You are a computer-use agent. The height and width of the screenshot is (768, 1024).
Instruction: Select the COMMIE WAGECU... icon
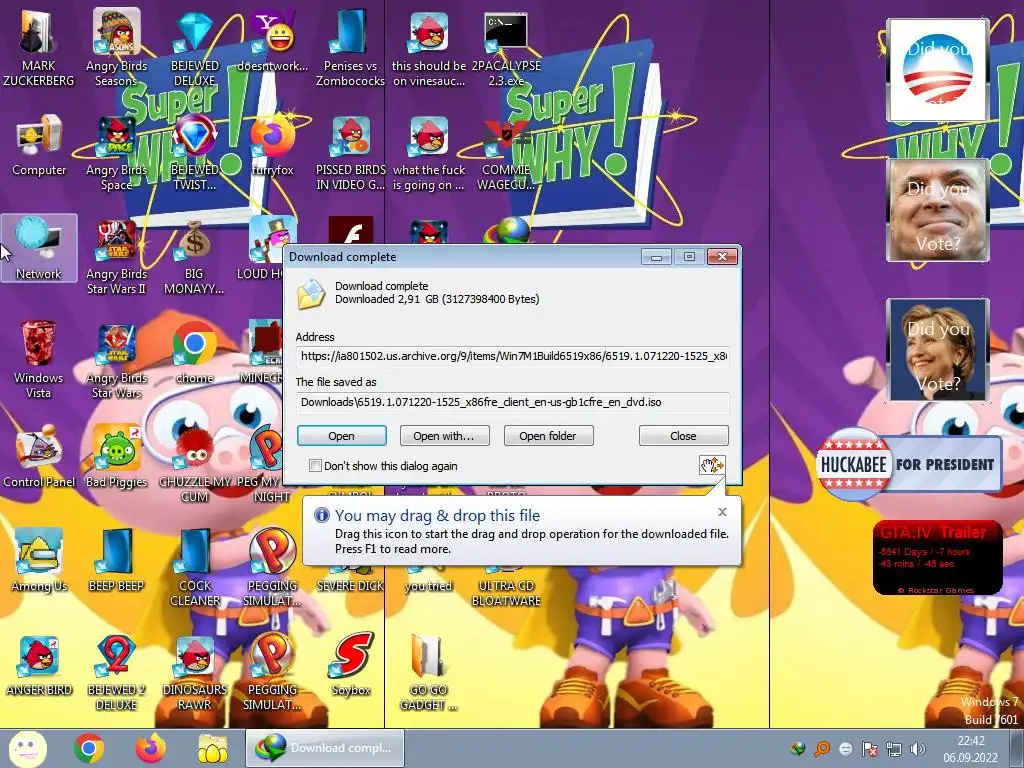pyautogui.click(x=506, y=152)
